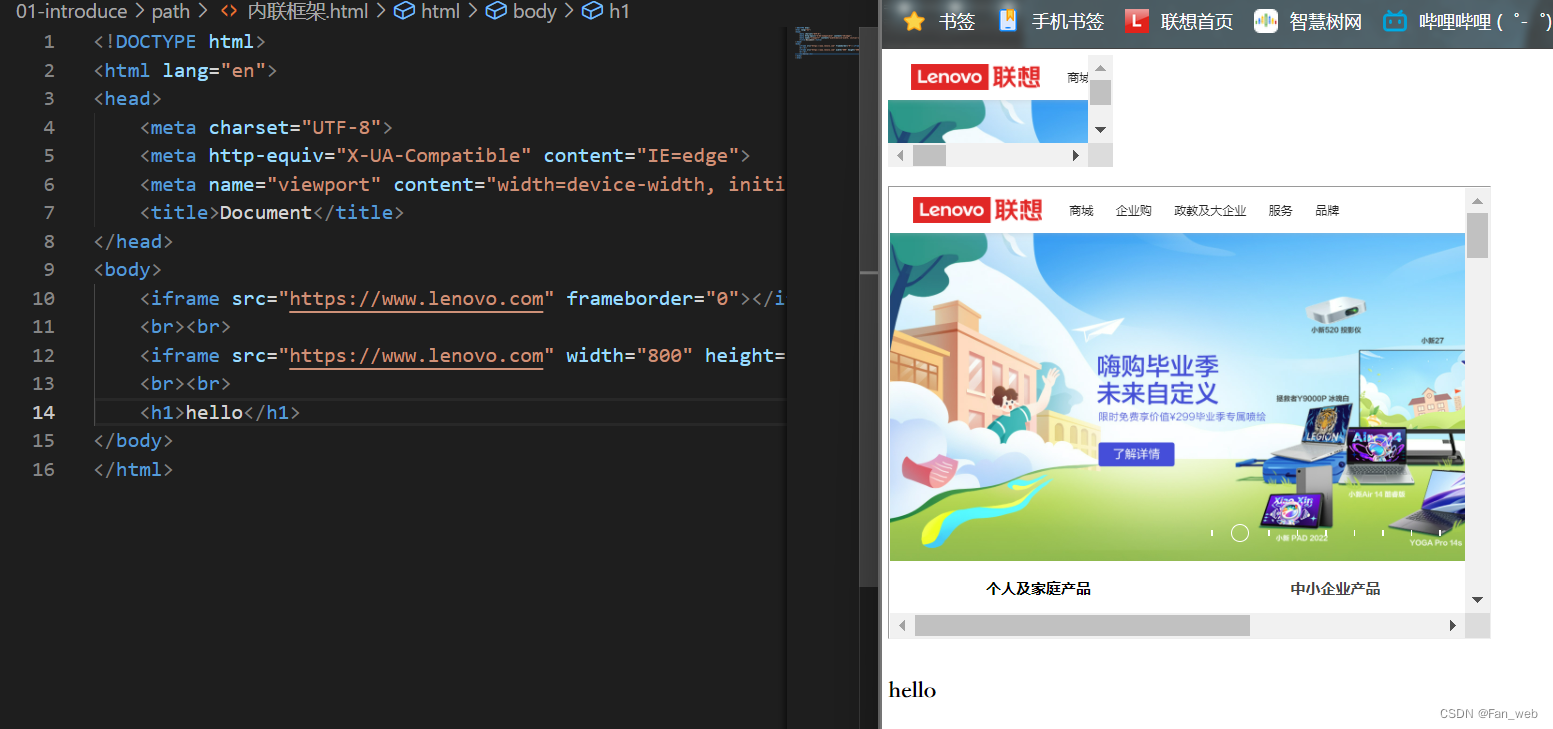Open the 哔哩哔哩 bookmark label
The height and width of the screenshot is (729, 1553).
[1485, 21]
